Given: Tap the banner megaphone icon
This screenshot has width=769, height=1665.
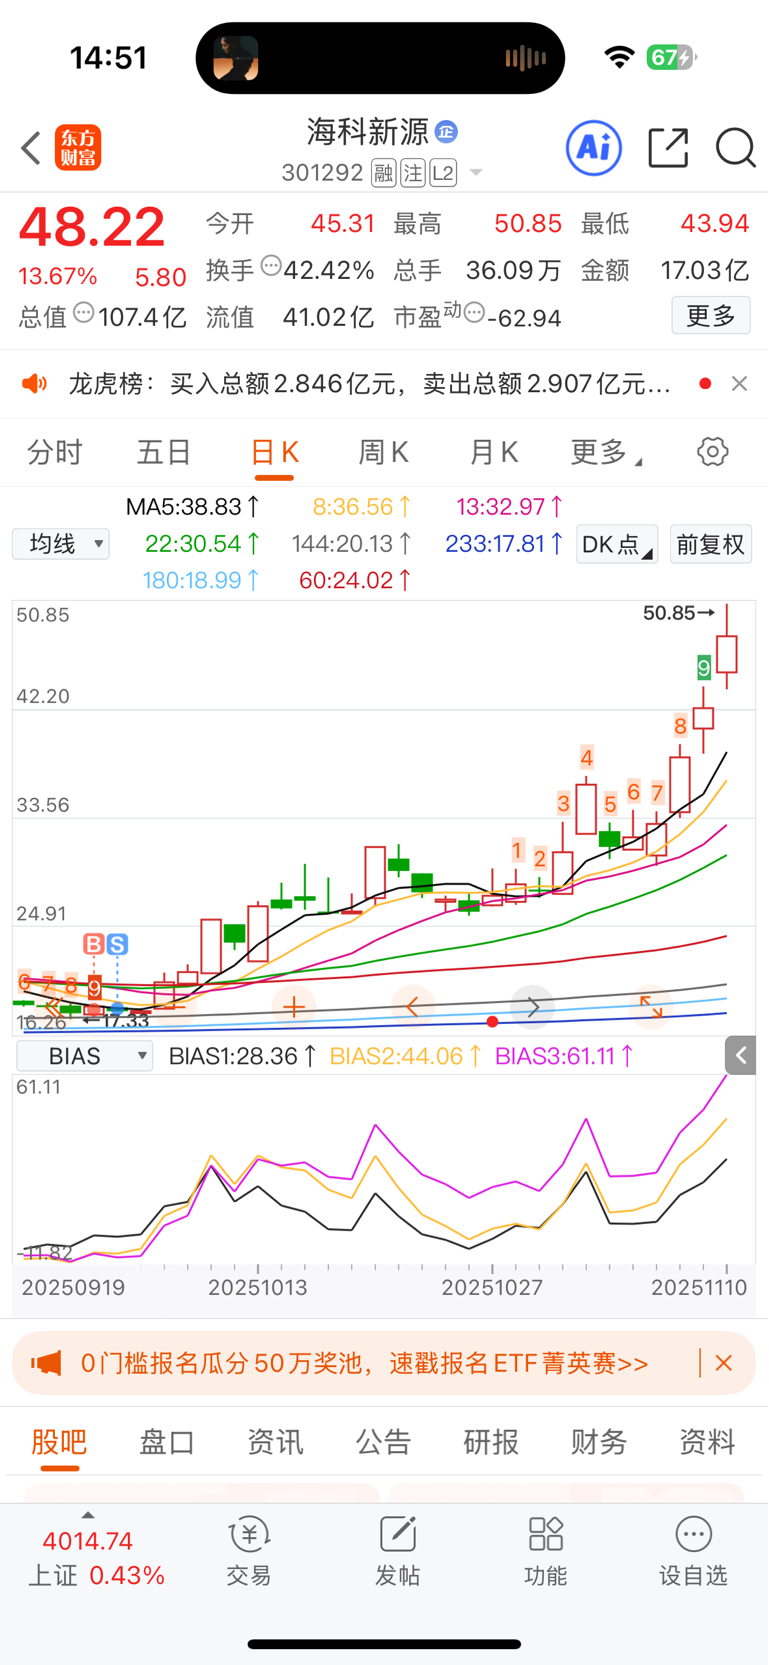Looking at the screenshot, I should click(x=46, y=1363).
